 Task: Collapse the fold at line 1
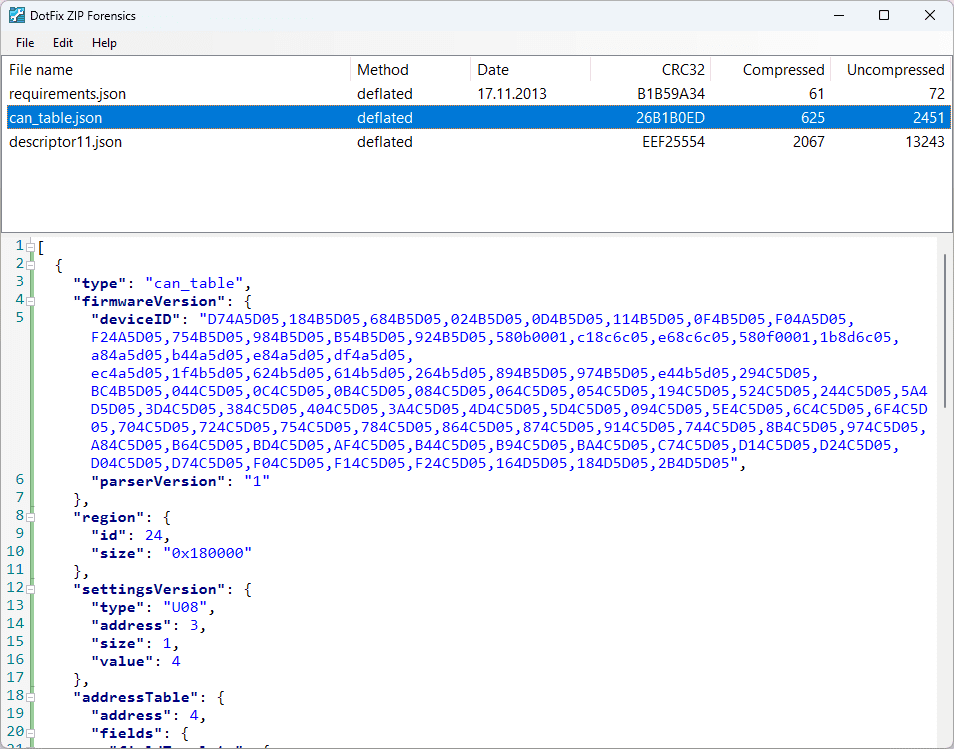(30, 247)
